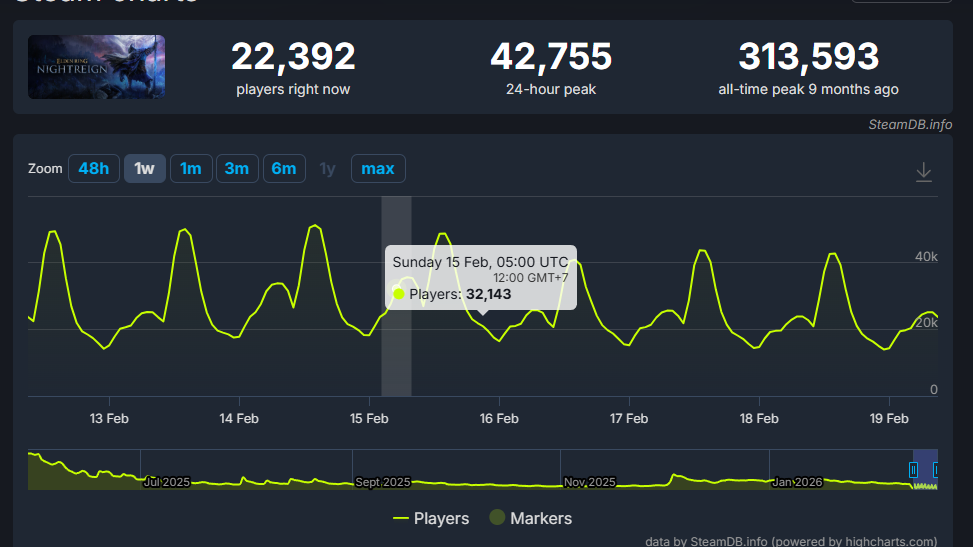Click the 14 Feb axis label
Viewport: 973px width, 547px height.
[x=239, y=418]
